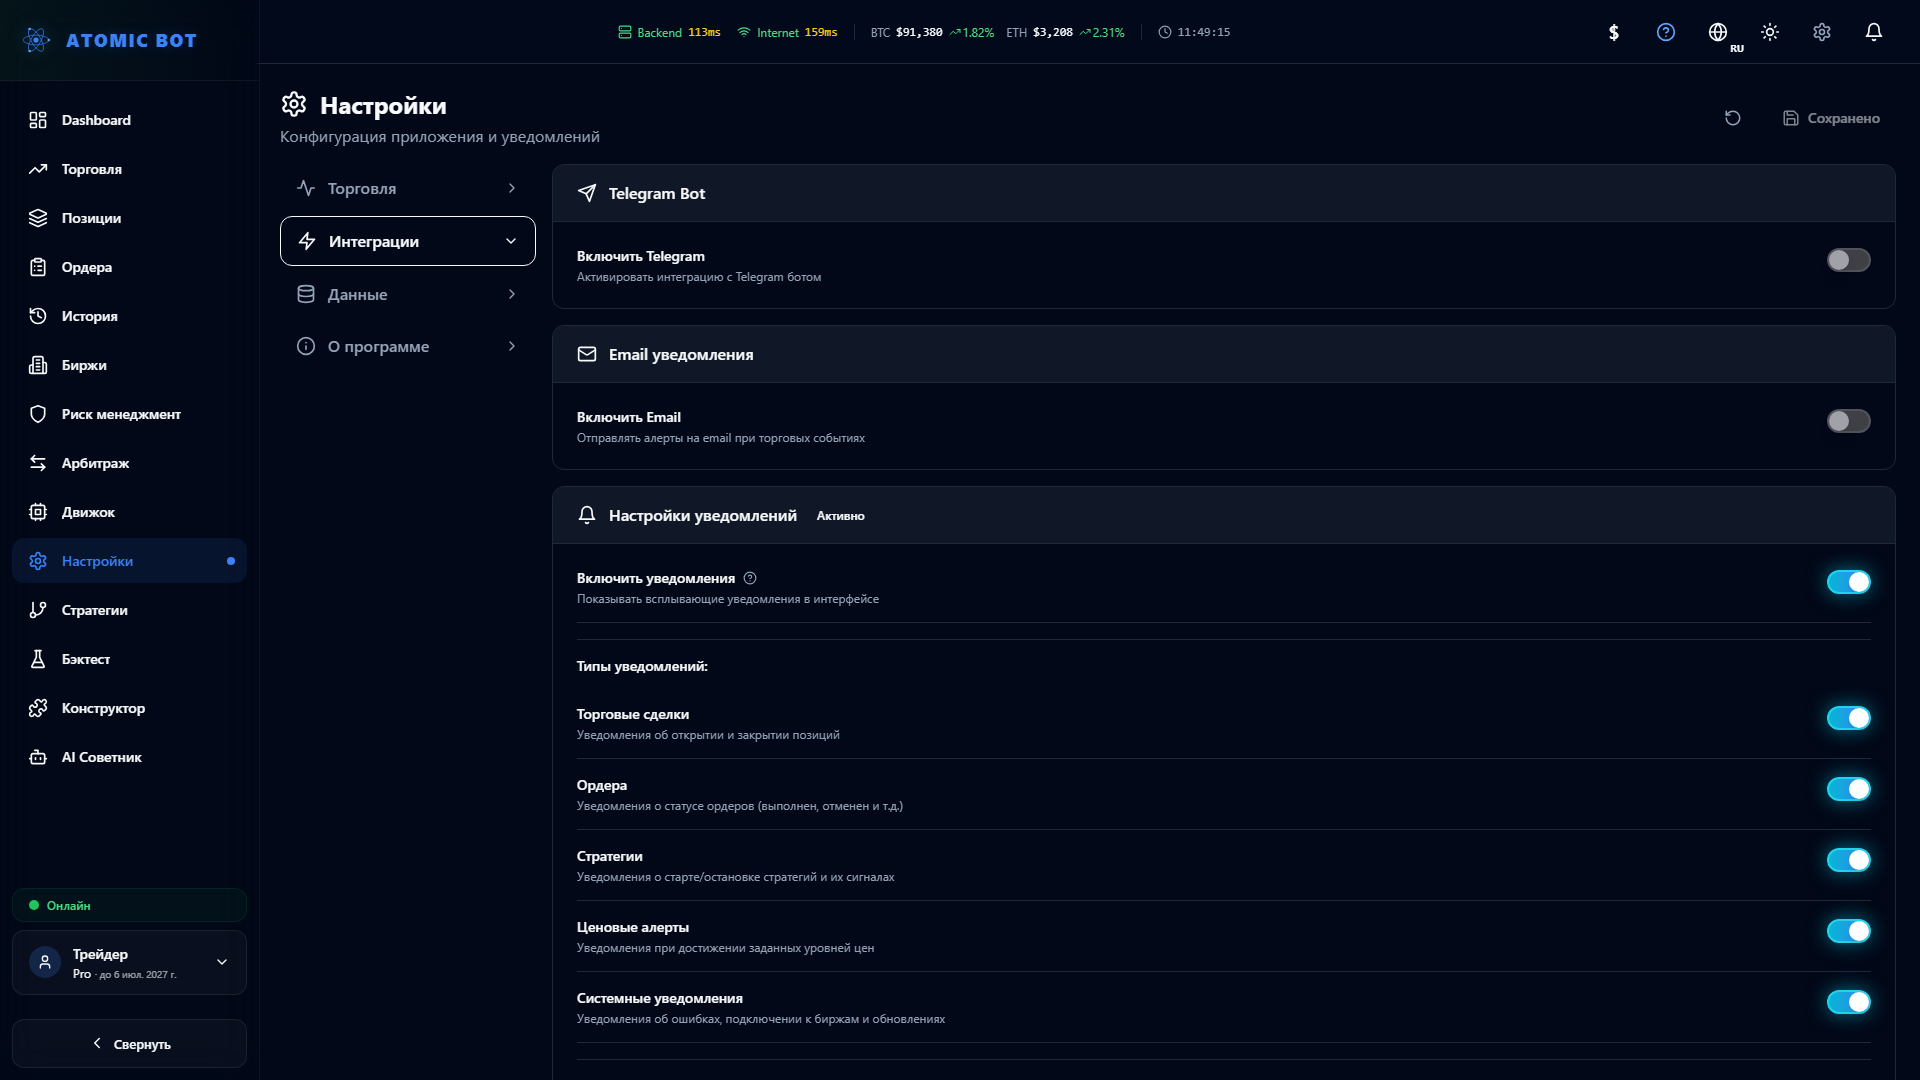Click the Биржи building icon

[x=38, y=365]
